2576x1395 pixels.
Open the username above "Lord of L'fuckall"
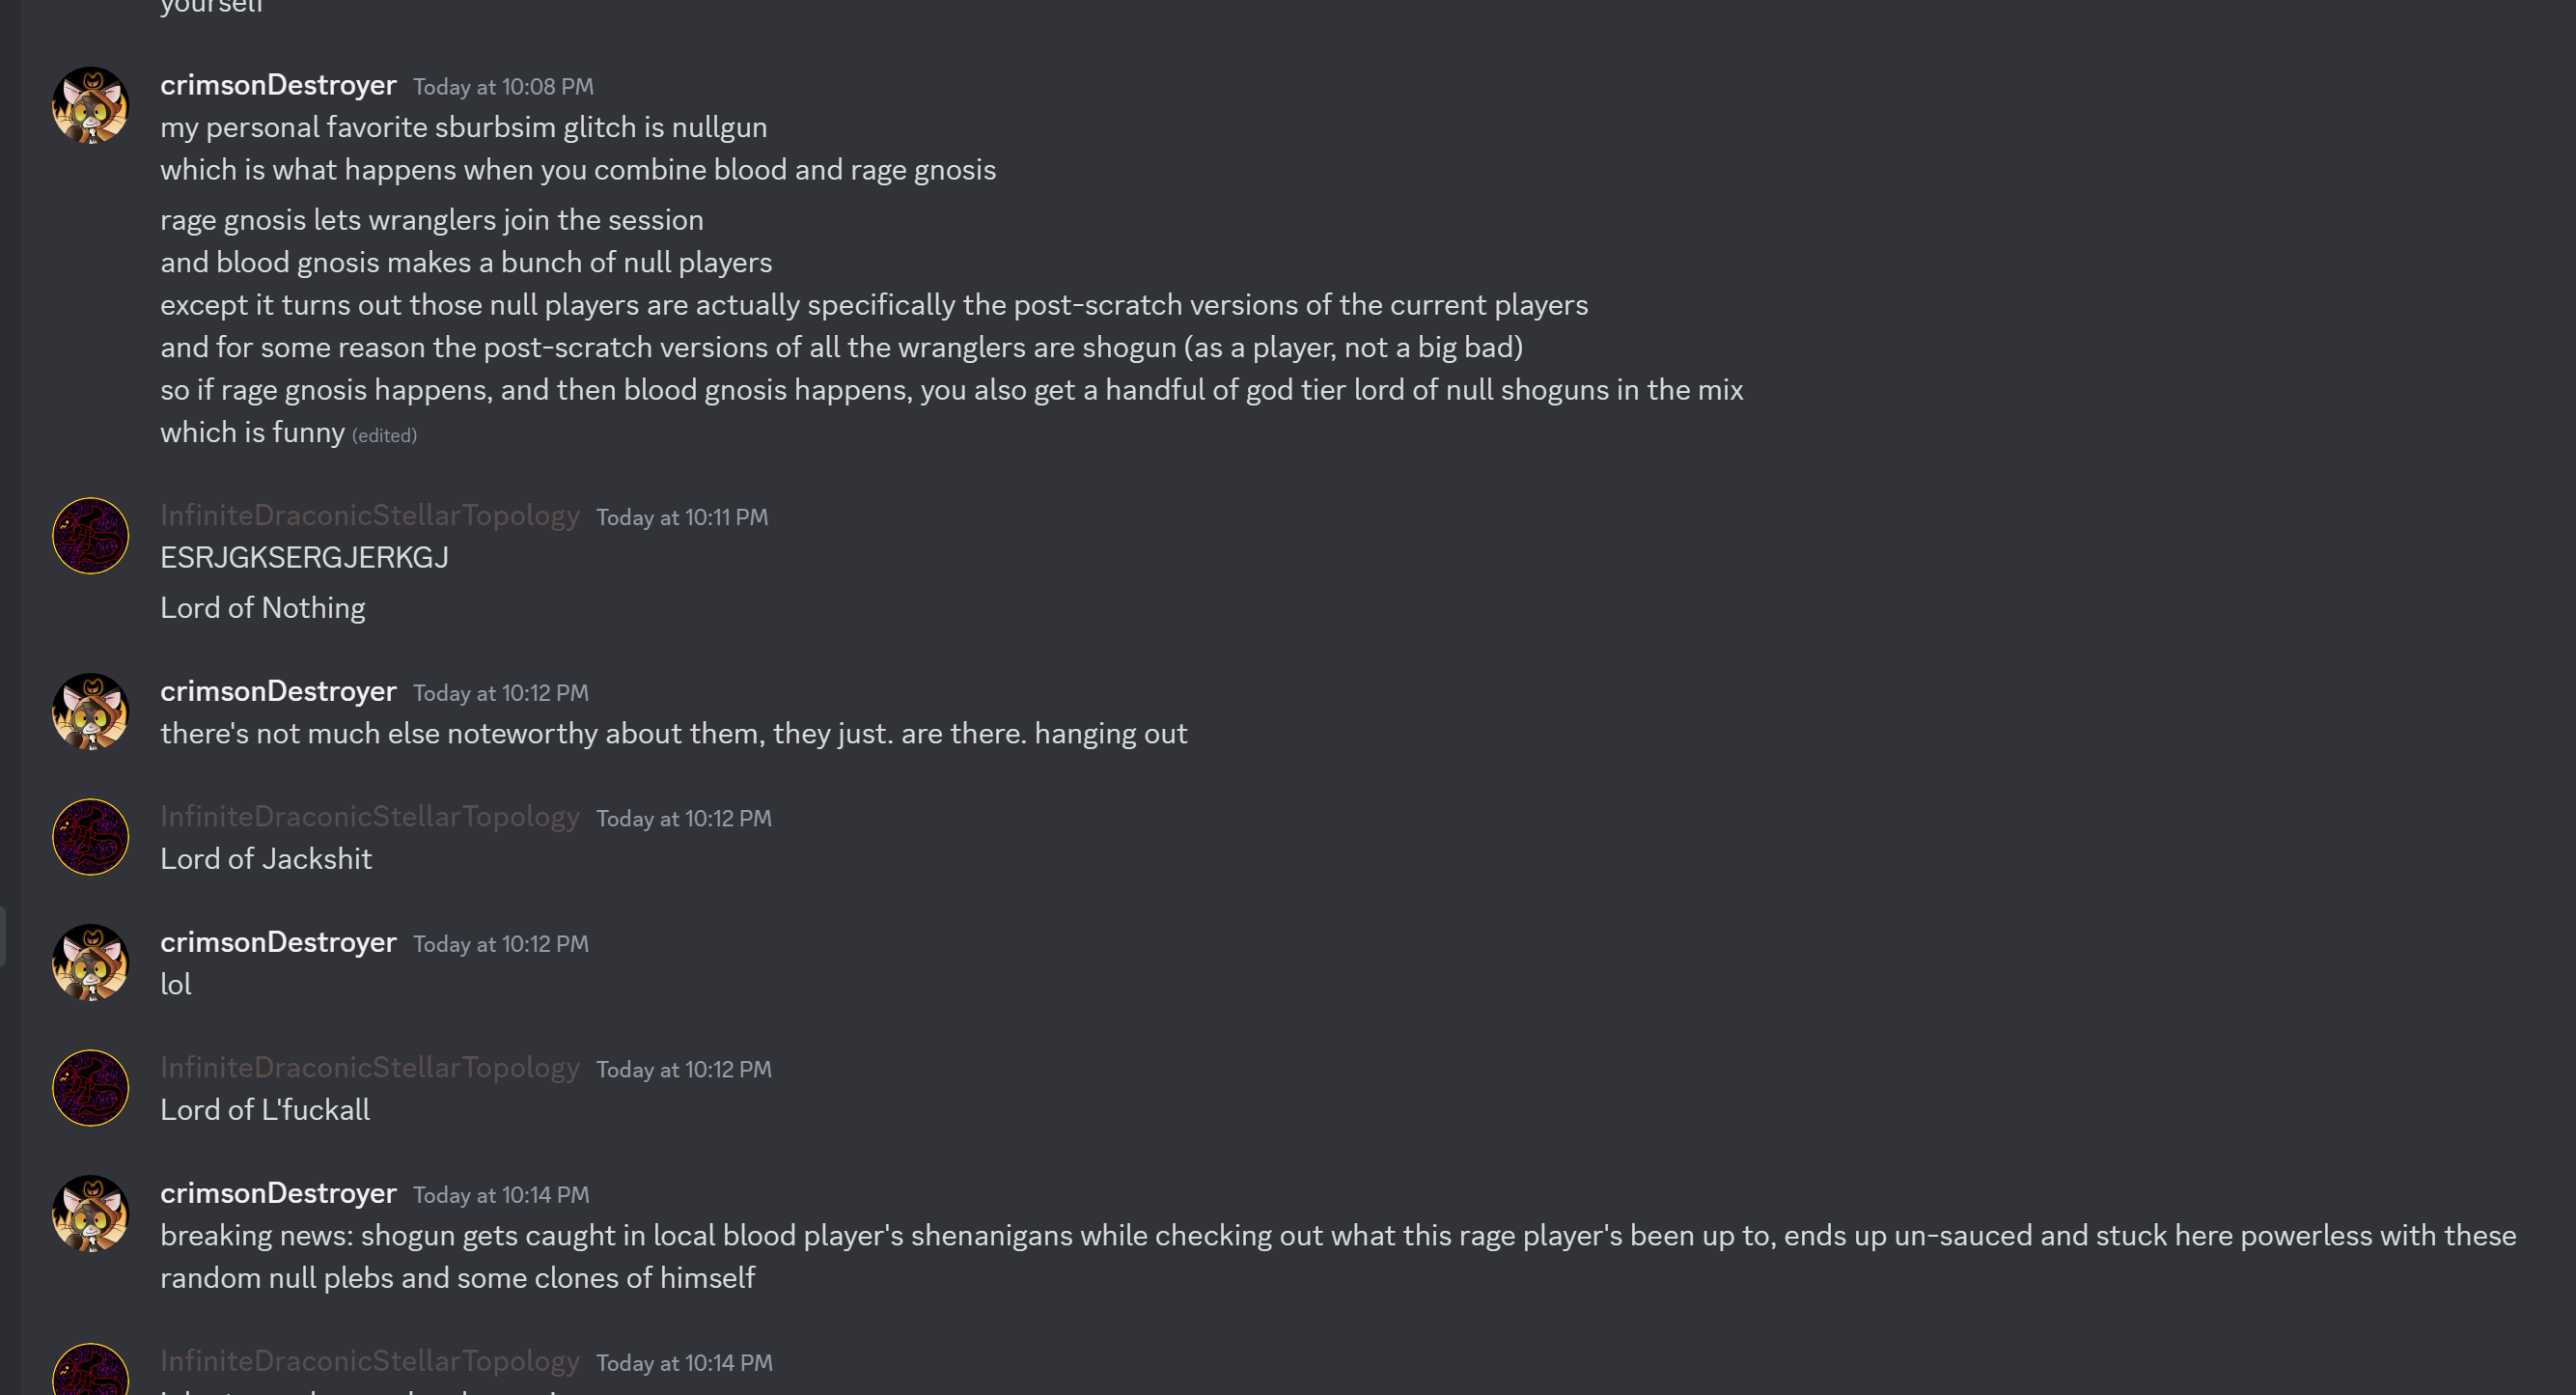[x=370, y=1068]
